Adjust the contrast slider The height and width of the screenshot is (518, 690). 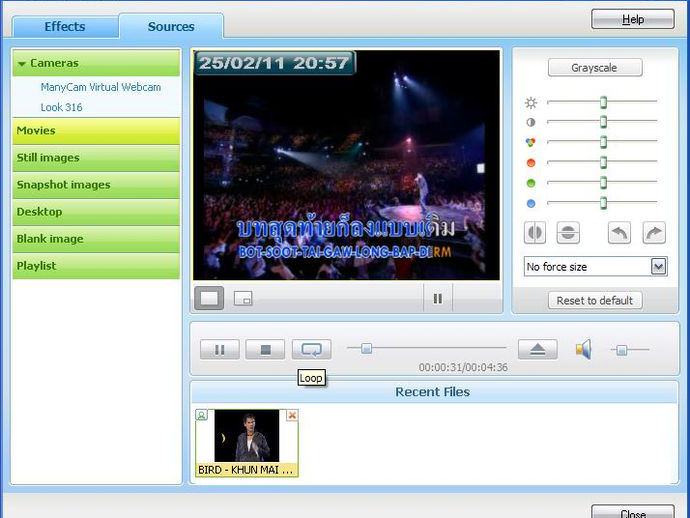(603, 121)
